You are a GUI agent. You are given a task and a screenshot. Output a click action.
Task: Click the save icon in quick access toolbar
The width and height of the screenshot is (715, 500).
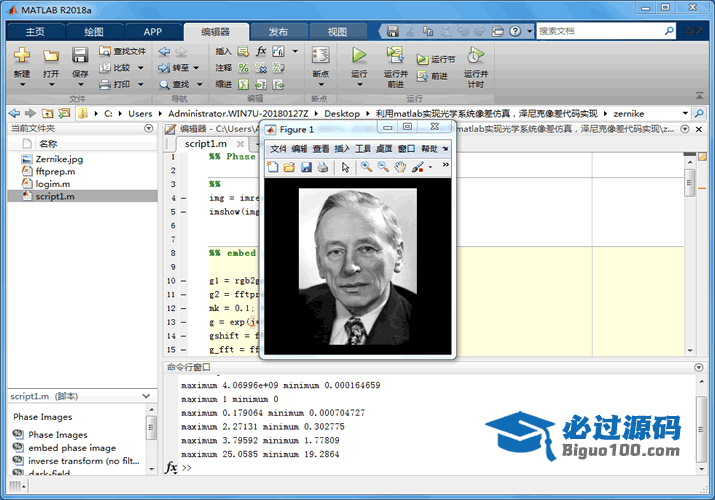[x=393, y=31]
